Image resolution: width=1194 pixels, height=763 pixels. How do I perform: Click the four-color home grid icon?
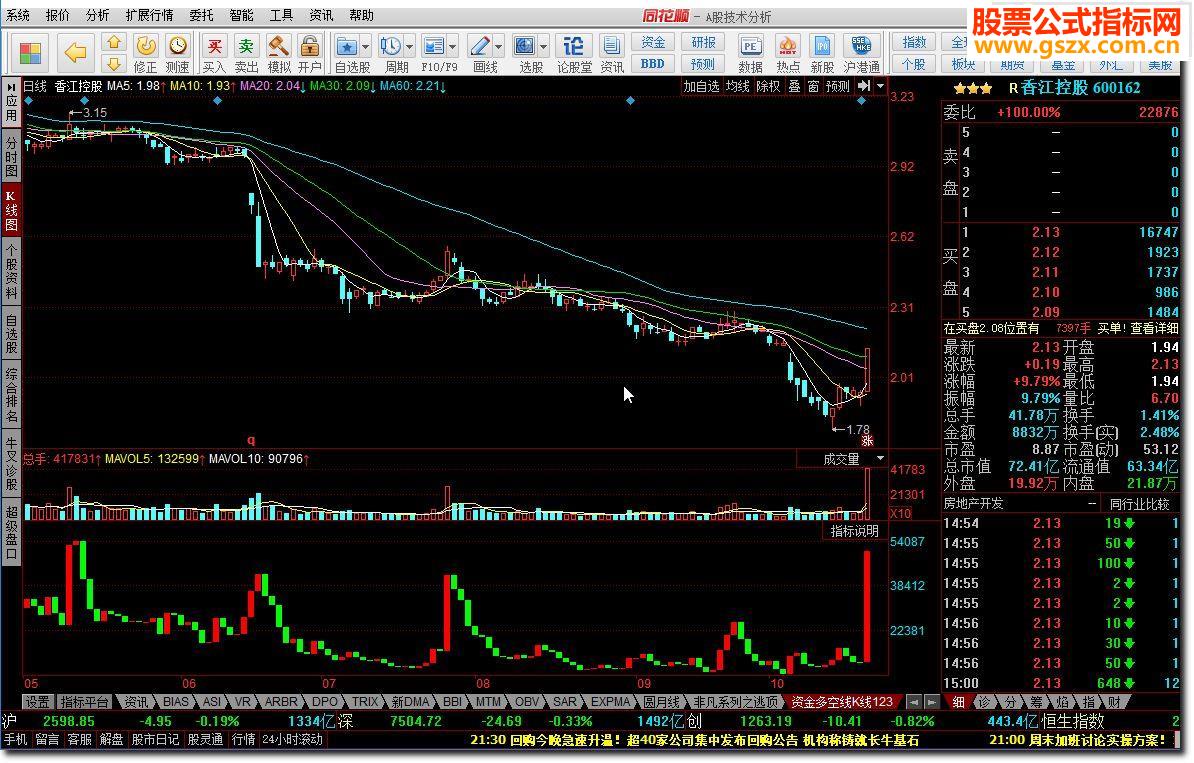tap(30, 53)
